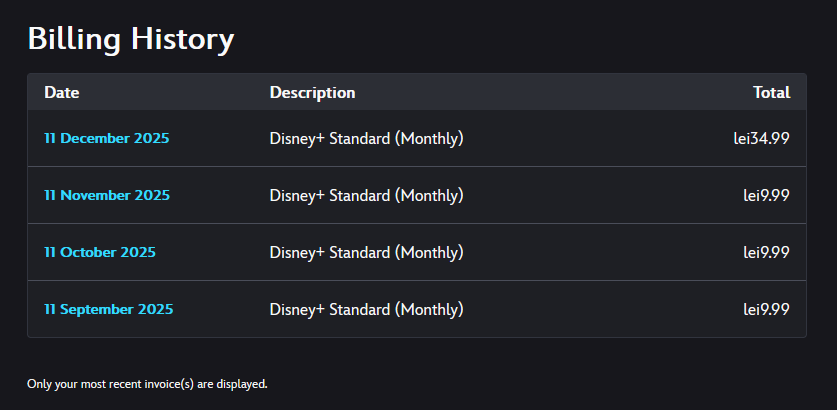Screen dimensions: 837x410
Task: Open the 11 October 2025 invoice link
Action: point(100,252)
